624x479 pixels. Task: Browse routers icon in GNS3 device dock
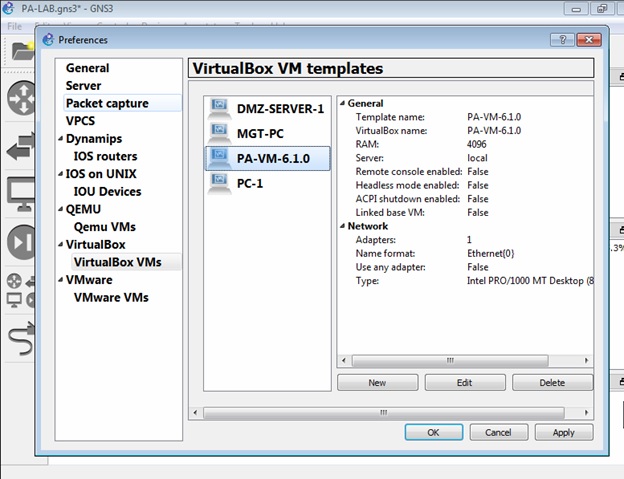21,98
